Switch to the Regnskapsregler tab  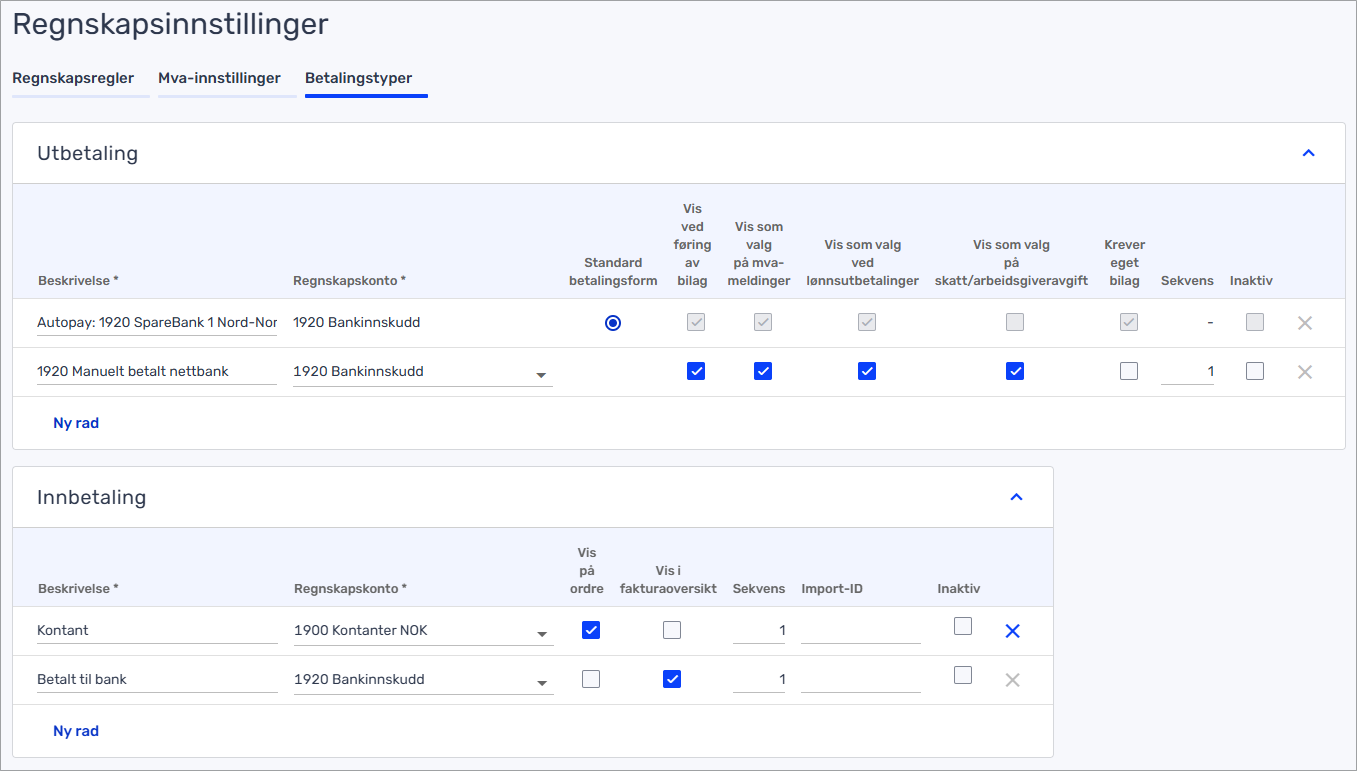coord(73,78)
